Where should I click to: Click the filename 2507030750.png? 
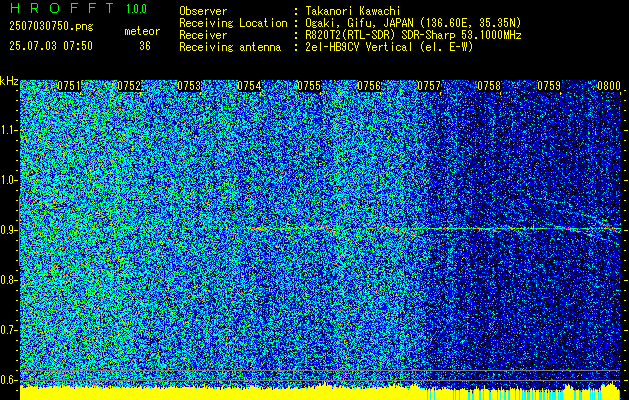51,27
